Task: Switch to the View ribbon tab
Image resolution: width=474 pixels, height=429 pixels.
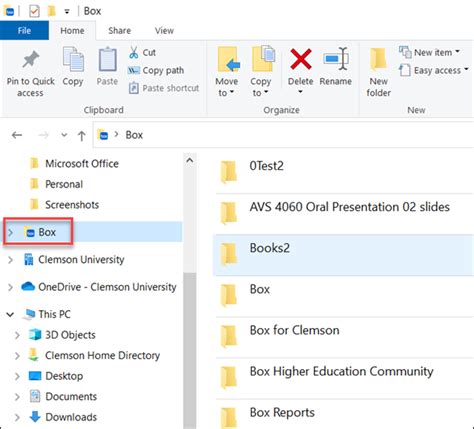Action: pyautogui.click(x=164, y=31)
